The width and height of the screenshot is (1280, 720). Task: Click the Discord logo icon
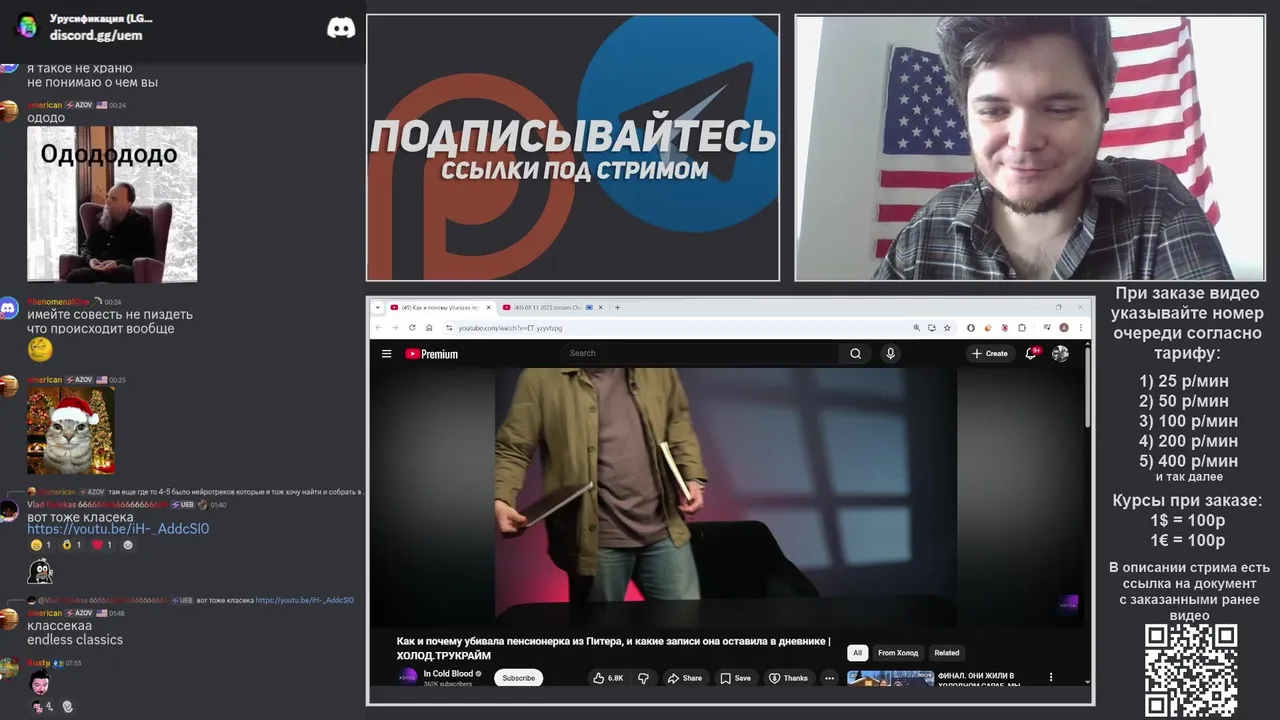341,28
